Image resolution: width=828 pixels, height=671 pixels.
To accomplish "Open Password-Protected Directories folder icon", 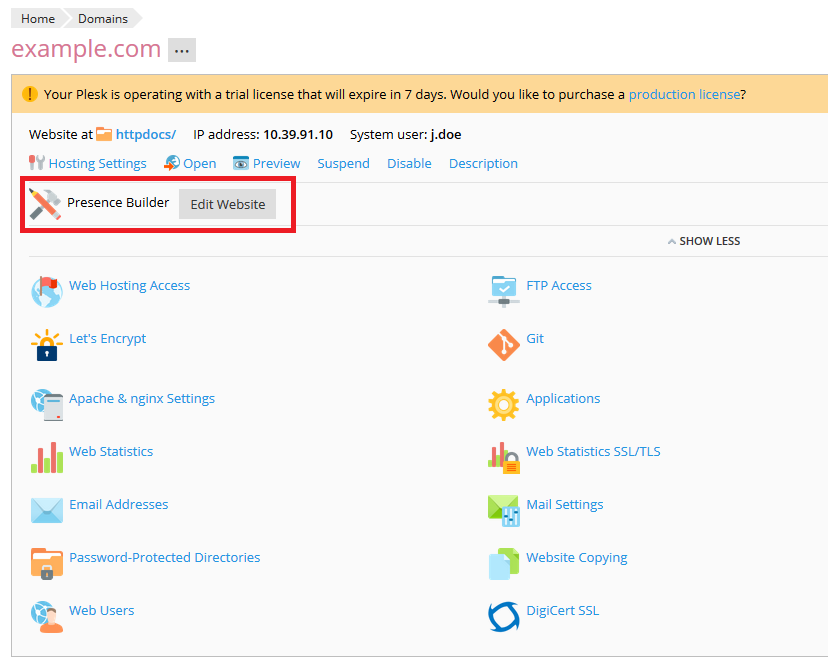I will click(x=46, y=563).
